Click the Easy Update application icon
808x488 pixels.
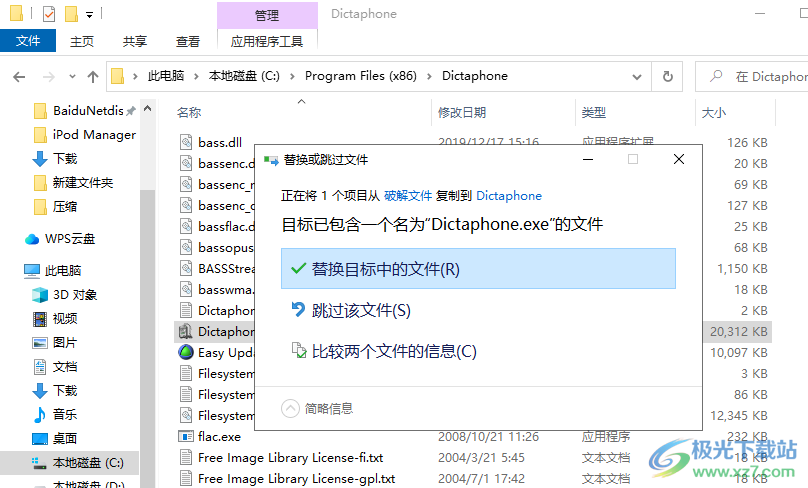[186, 352]
